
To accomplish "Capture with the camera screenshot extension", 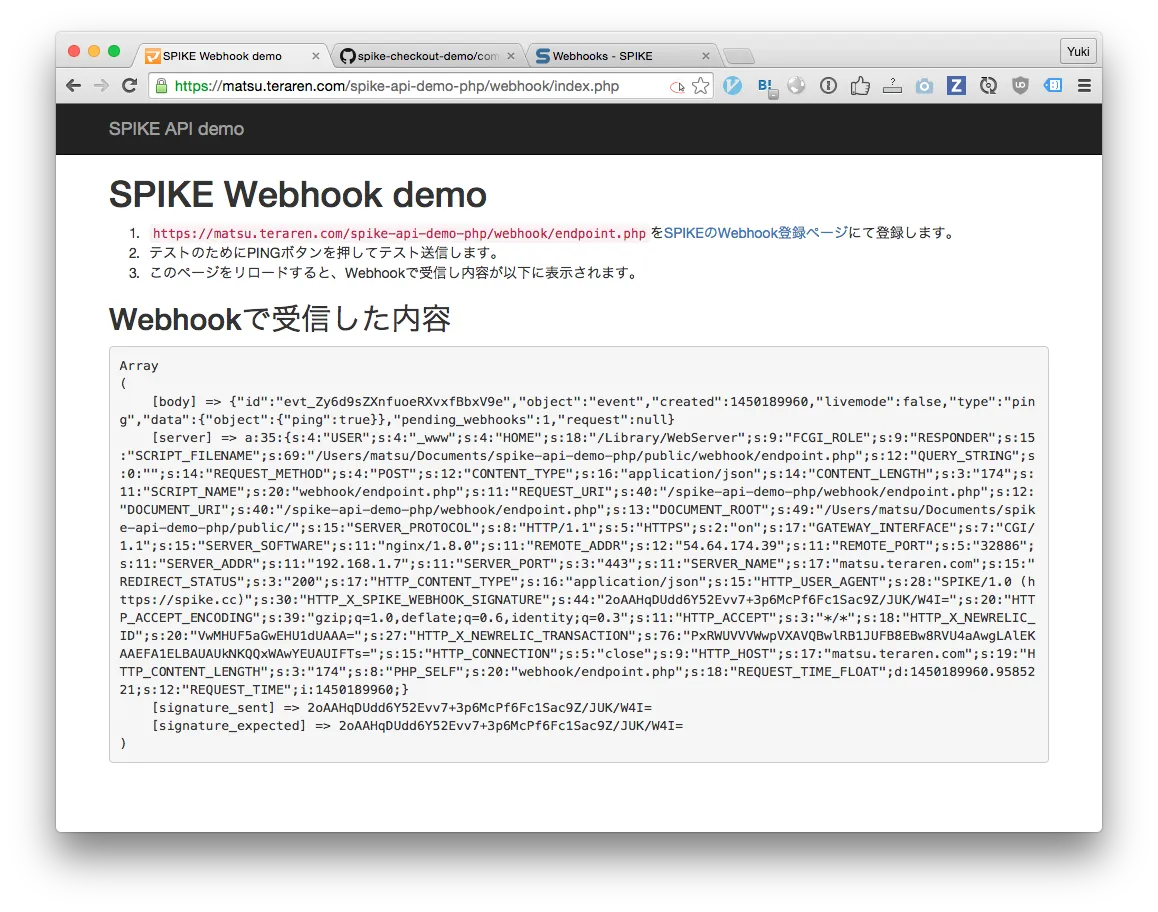I will pos(924,85).
